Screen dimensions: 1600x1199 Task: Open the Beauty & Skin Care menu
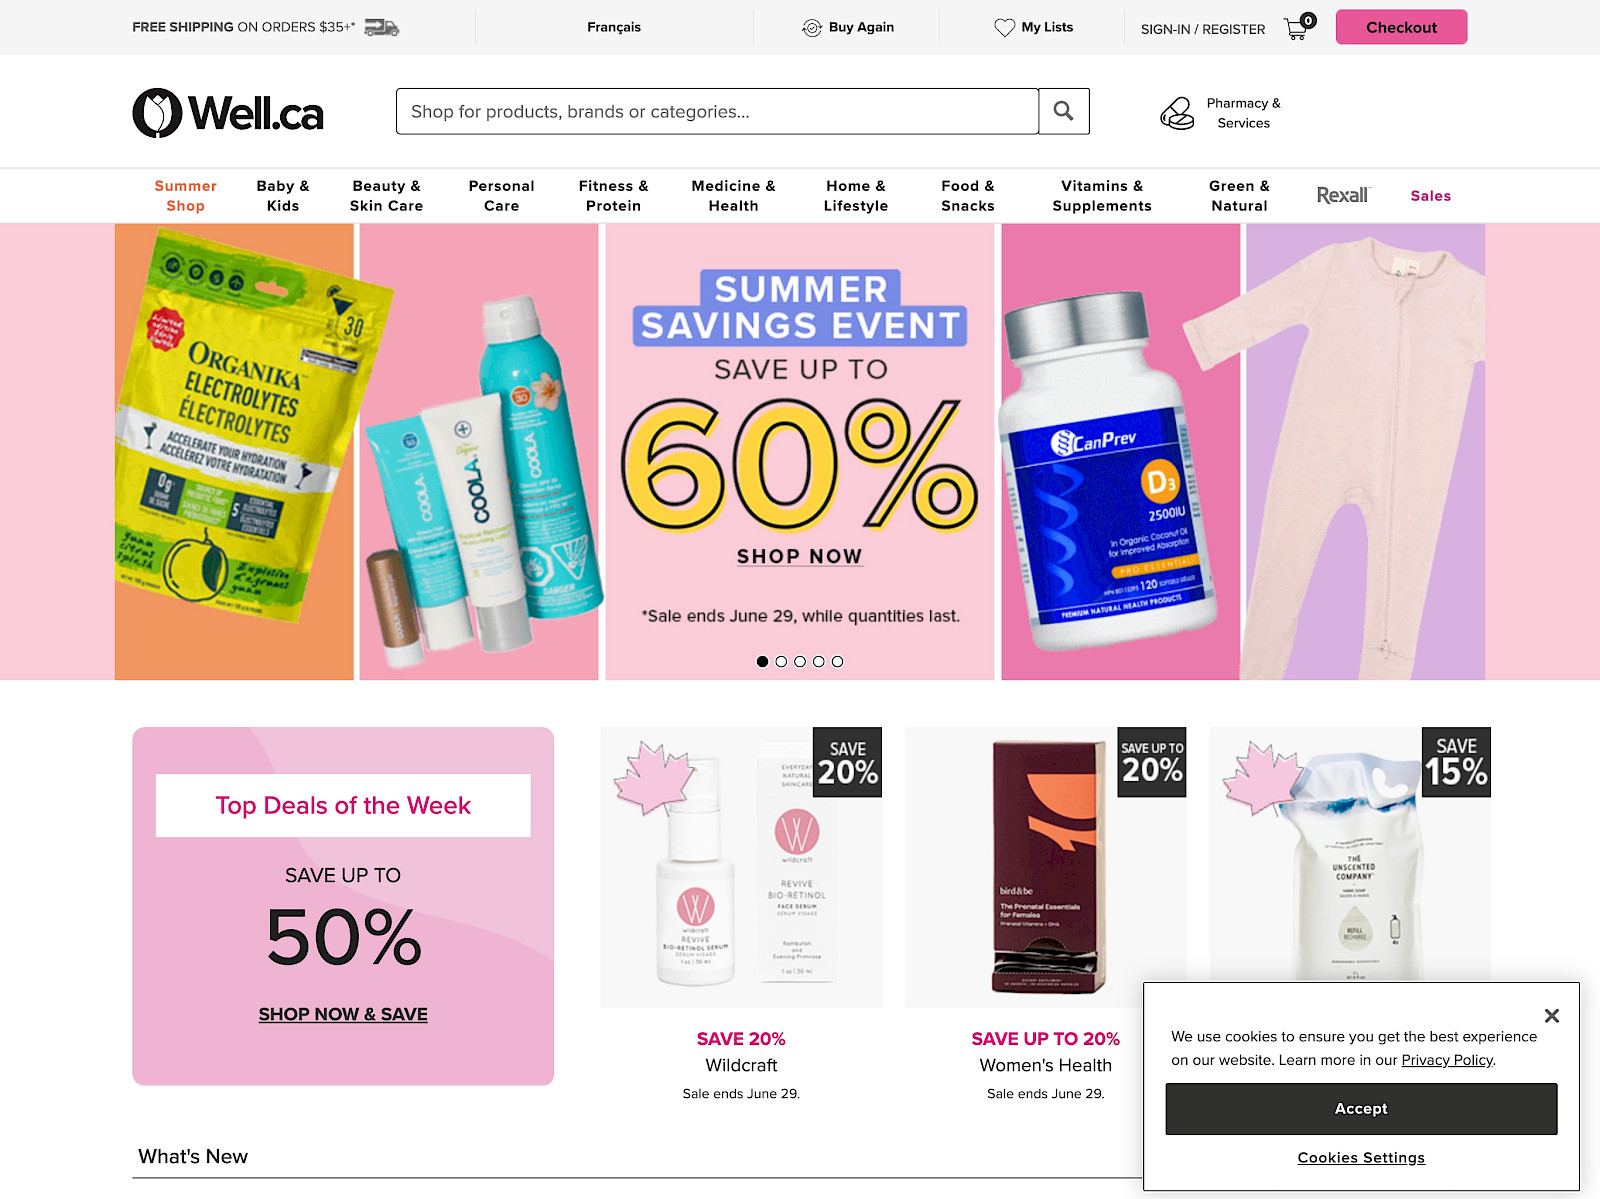click(x=386, y=196)
